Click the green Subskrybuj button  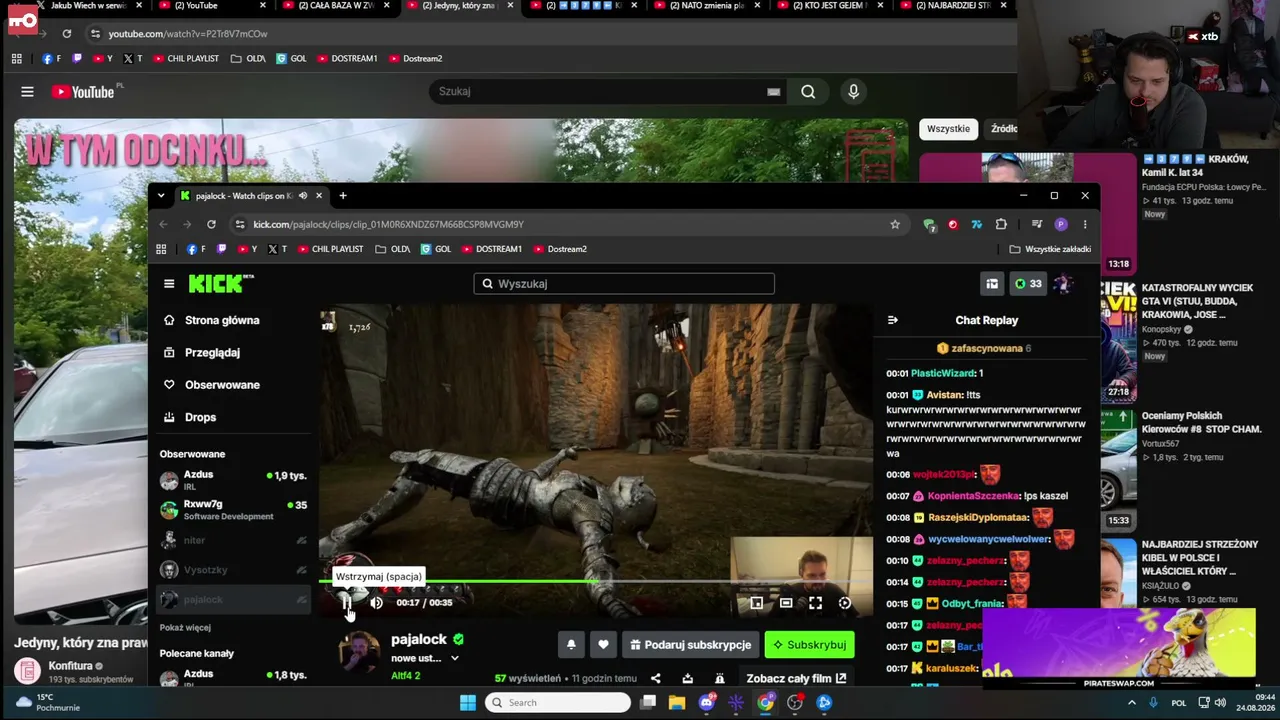click(809, 645)
